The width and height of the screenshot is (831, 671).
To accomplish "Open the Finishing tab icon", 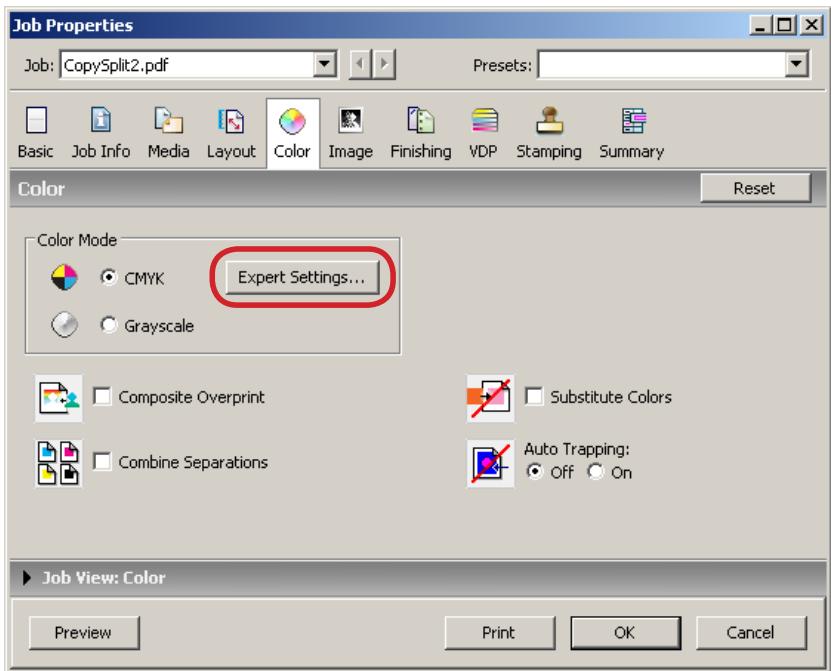I will coord(421,120).
